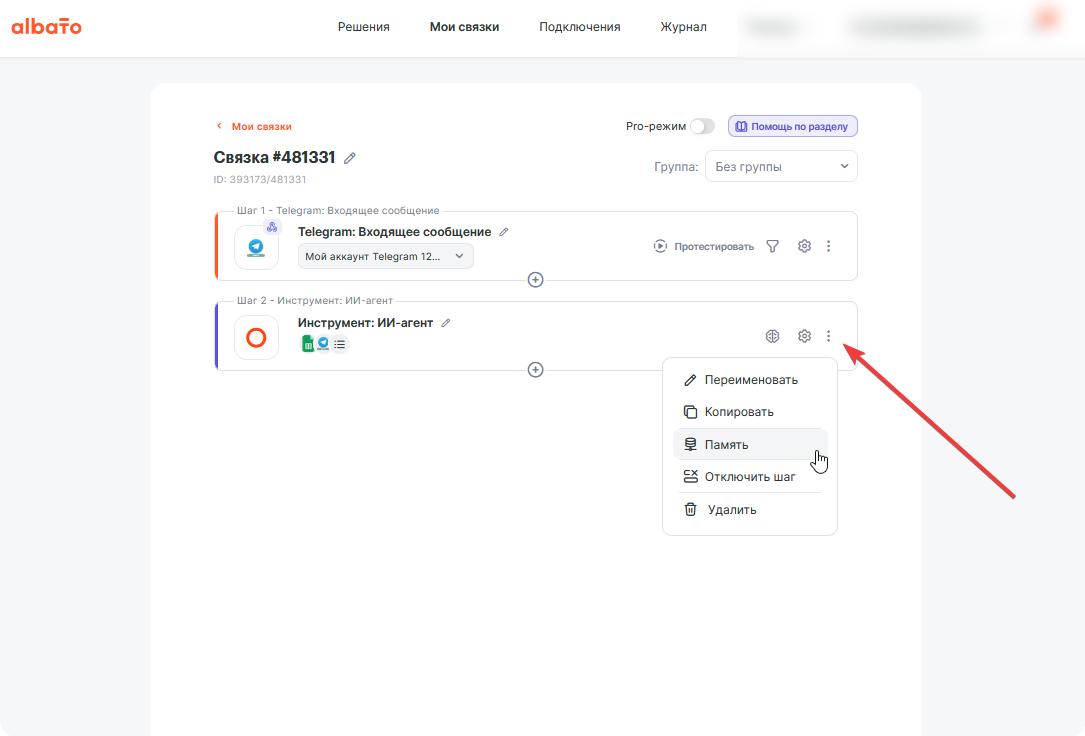Image resolution: width=1085 pixels, height=736 pixels.
Task: Toggle the Pro-режим switch
Action: click(702, 127)
